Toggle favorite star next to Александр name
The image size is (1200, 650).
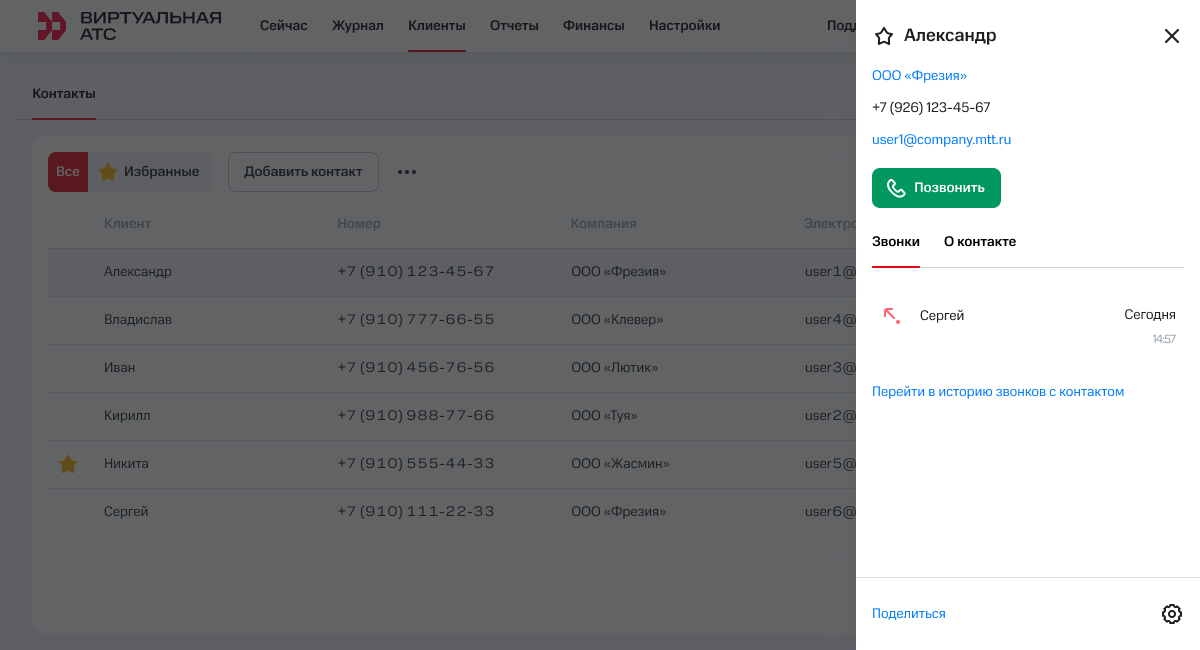pyautogui.click(x=883, y=37)
